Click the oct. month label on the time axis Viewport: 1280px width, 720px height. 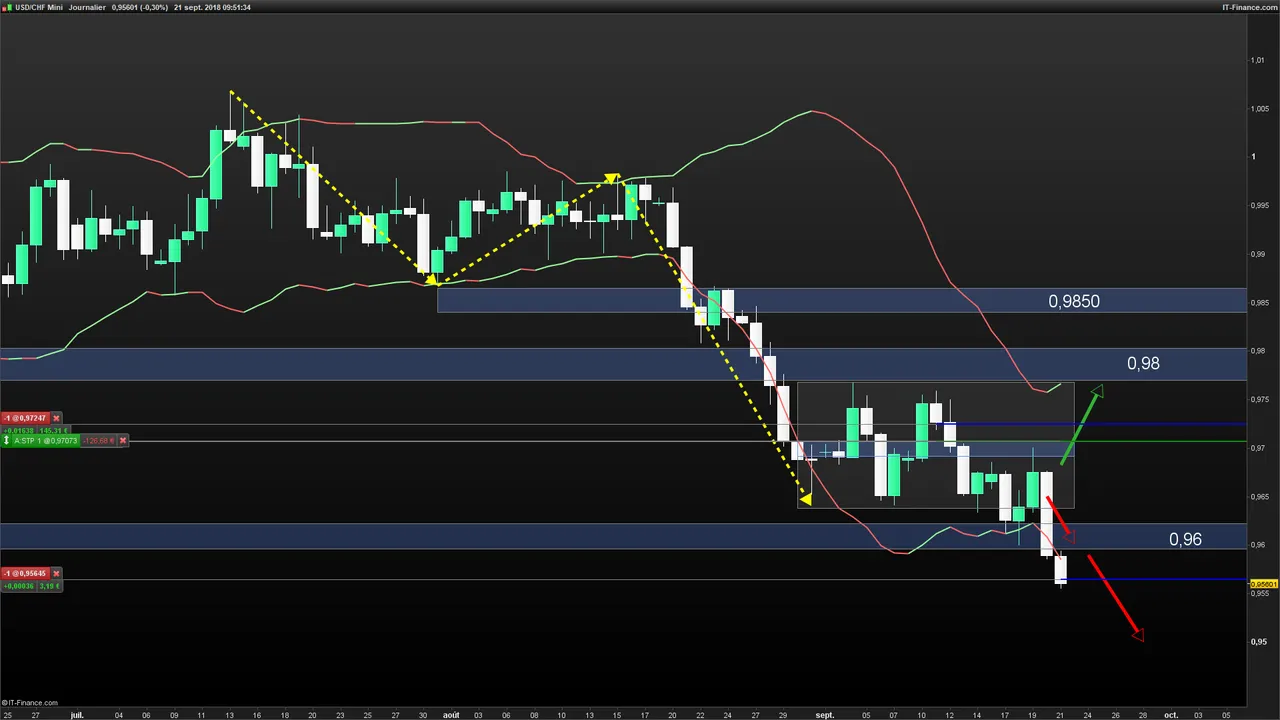coord(1171,715)
